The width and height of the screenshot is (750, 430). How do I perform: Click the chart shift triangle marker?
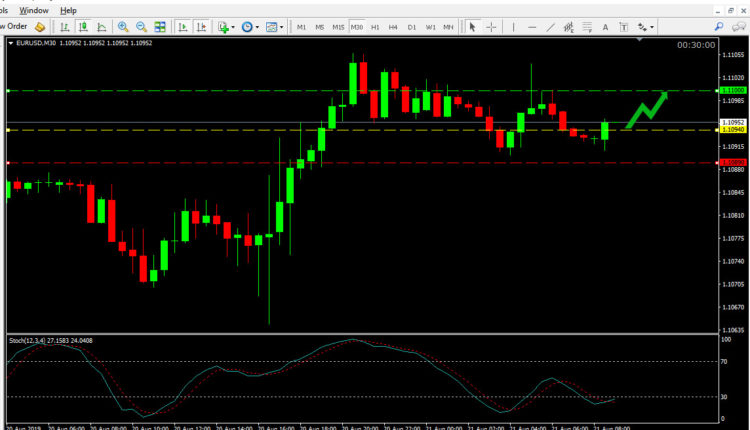tap(640, 40)
